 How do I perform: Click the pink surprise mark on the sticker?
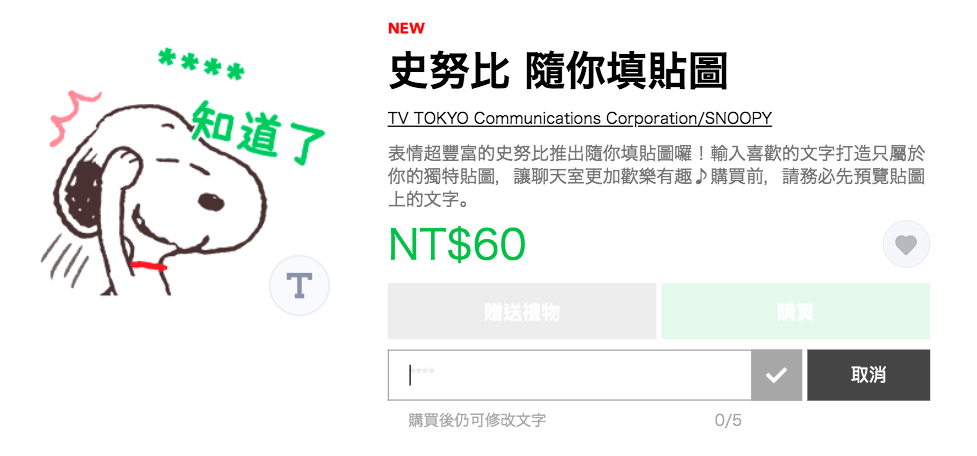click(75, 115)
